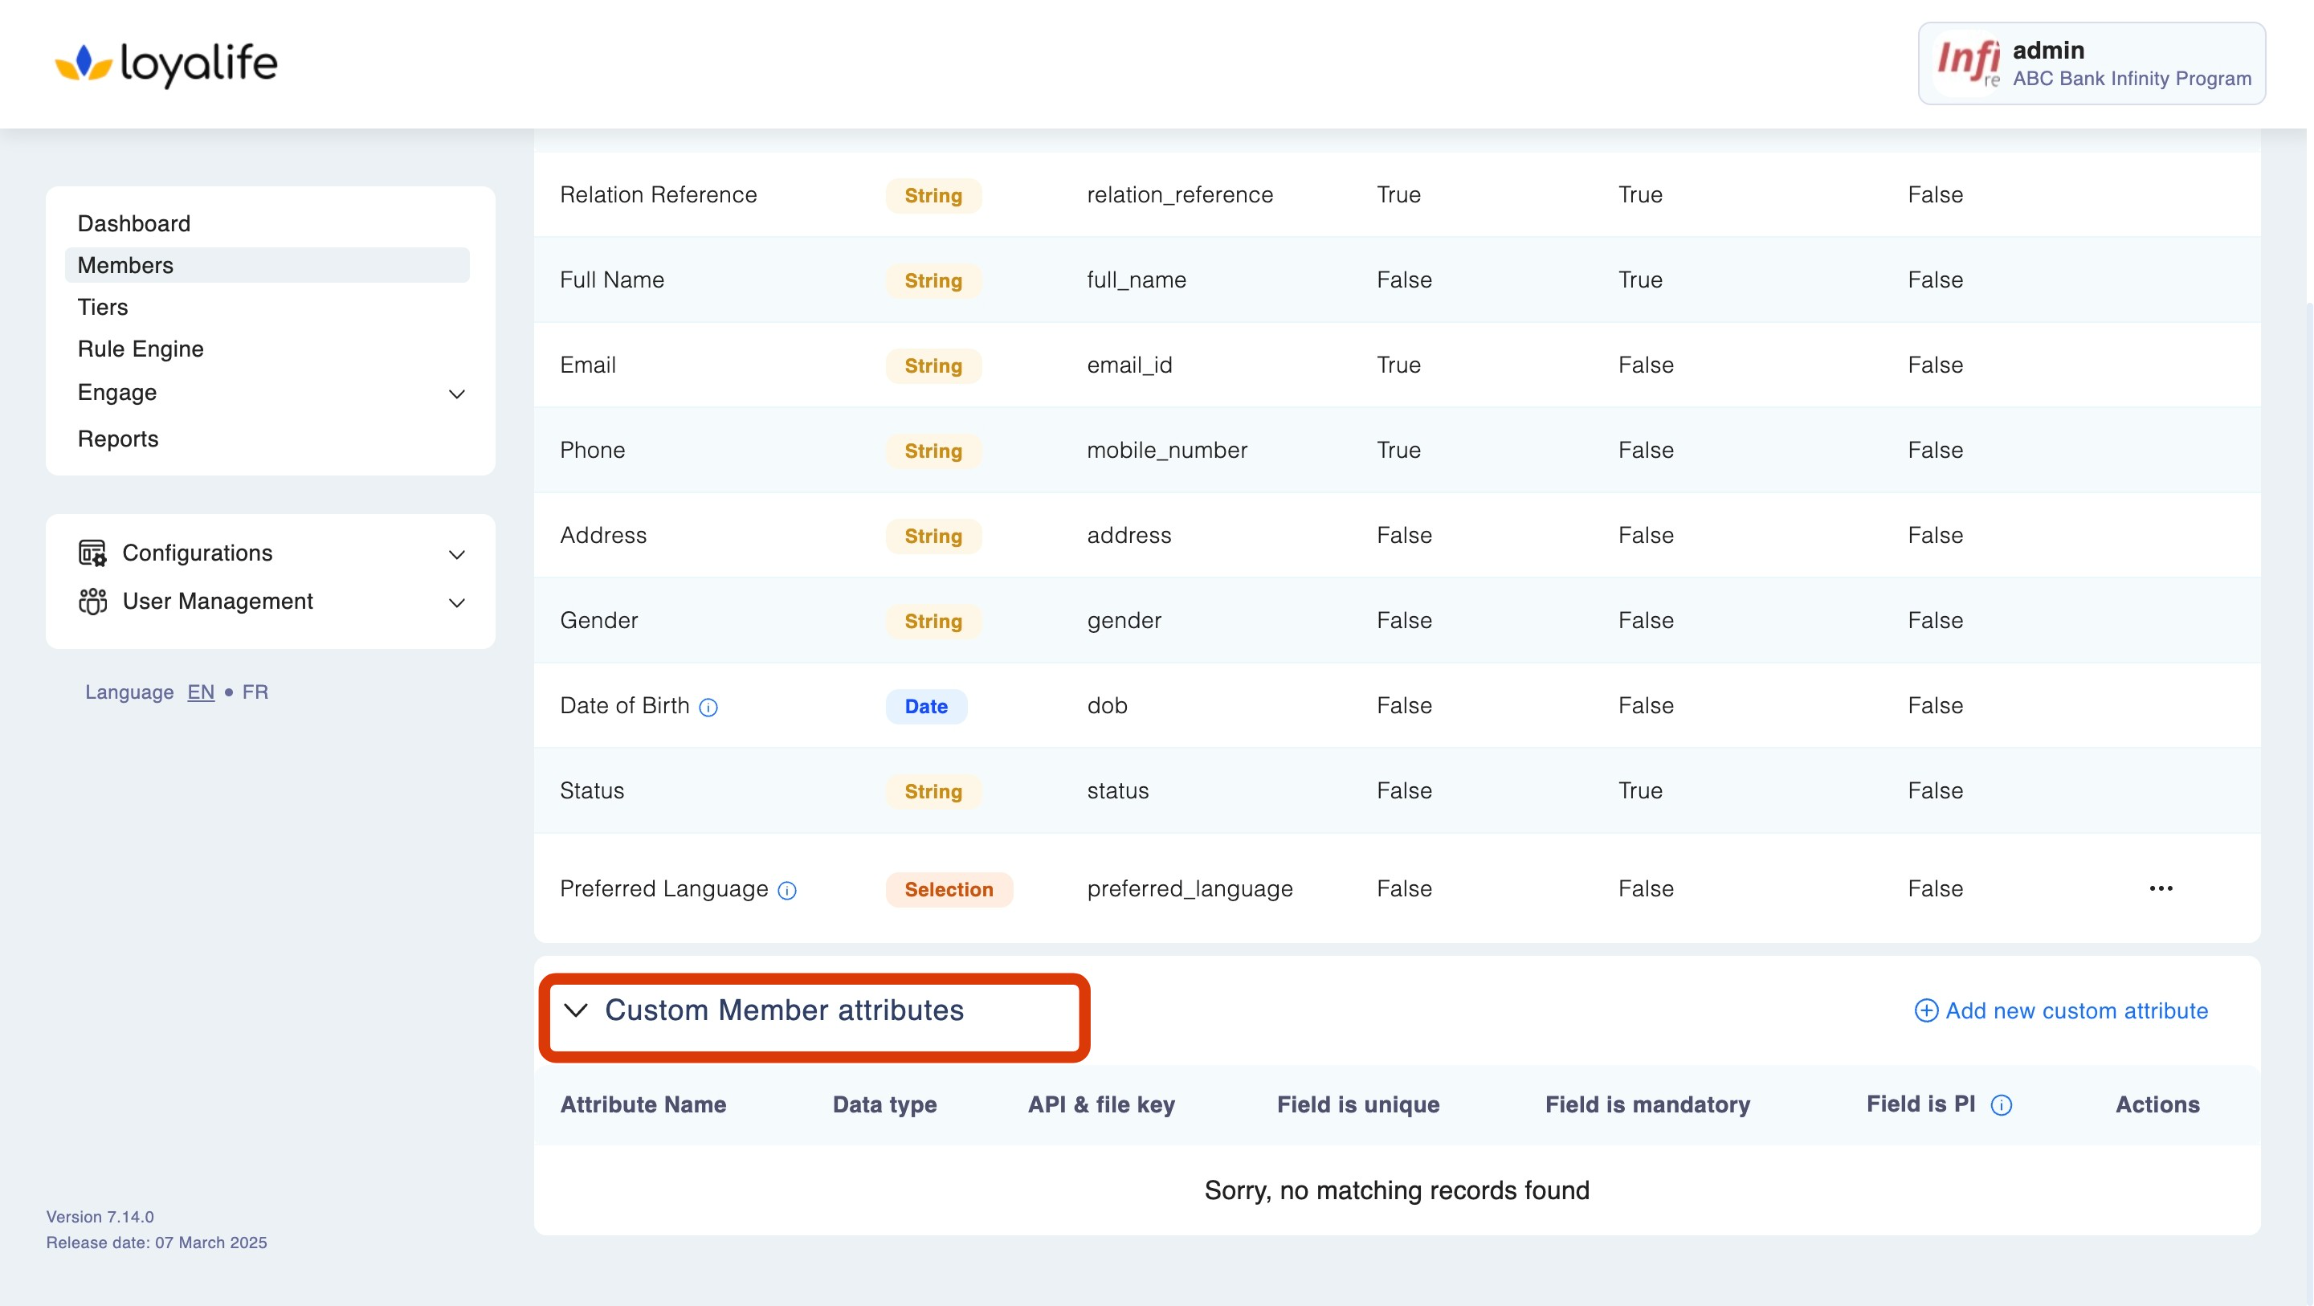
Task: Go to the Tiers page
Action: 103,307
